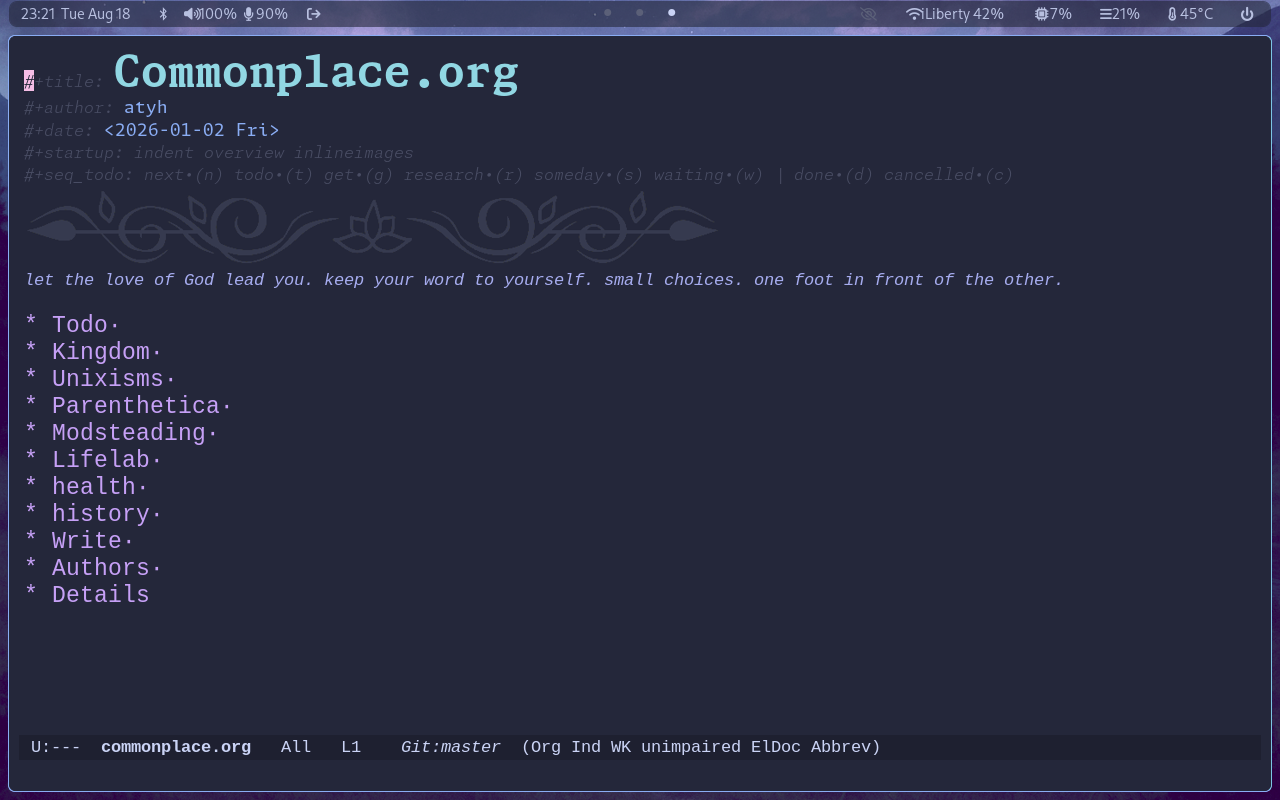Expand the Modsteading heading
1280x800 pixels.
click(x=128, y=433)
